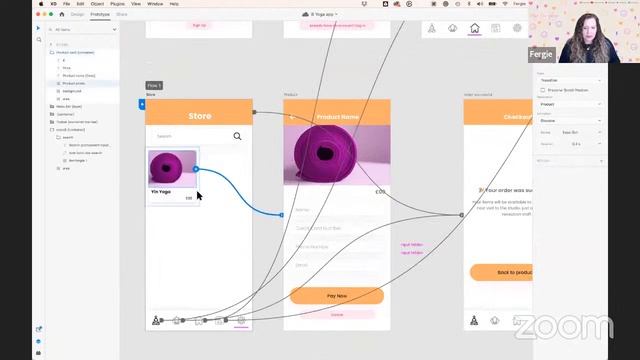Click the Yin Yoga product thumbnail
The height and width of the screenshot is (360, 640).
(172, 169)
